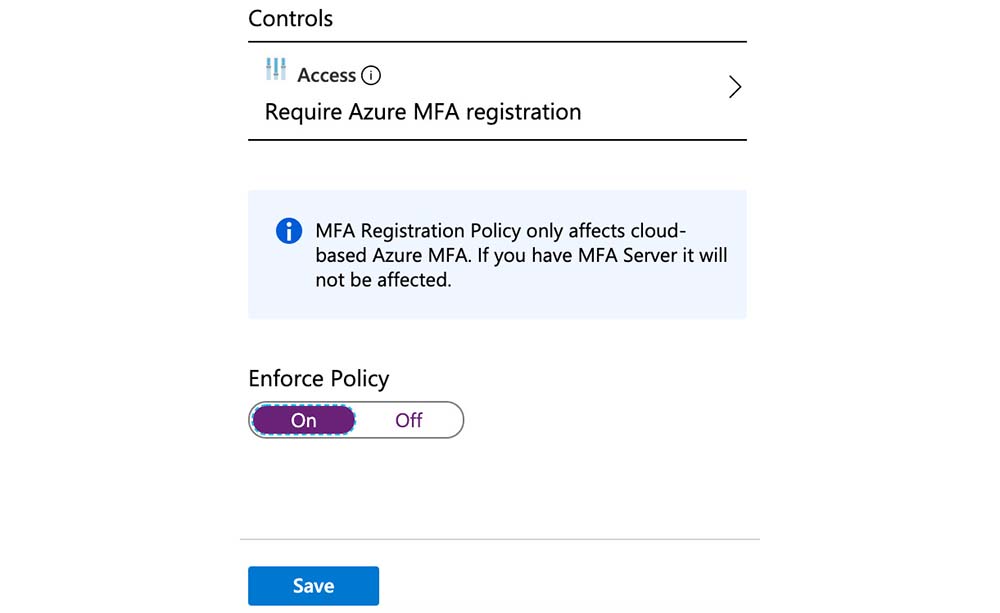Click the Controls section heading
Viewport: 1000px width, 613px height.
click(290, 18)
